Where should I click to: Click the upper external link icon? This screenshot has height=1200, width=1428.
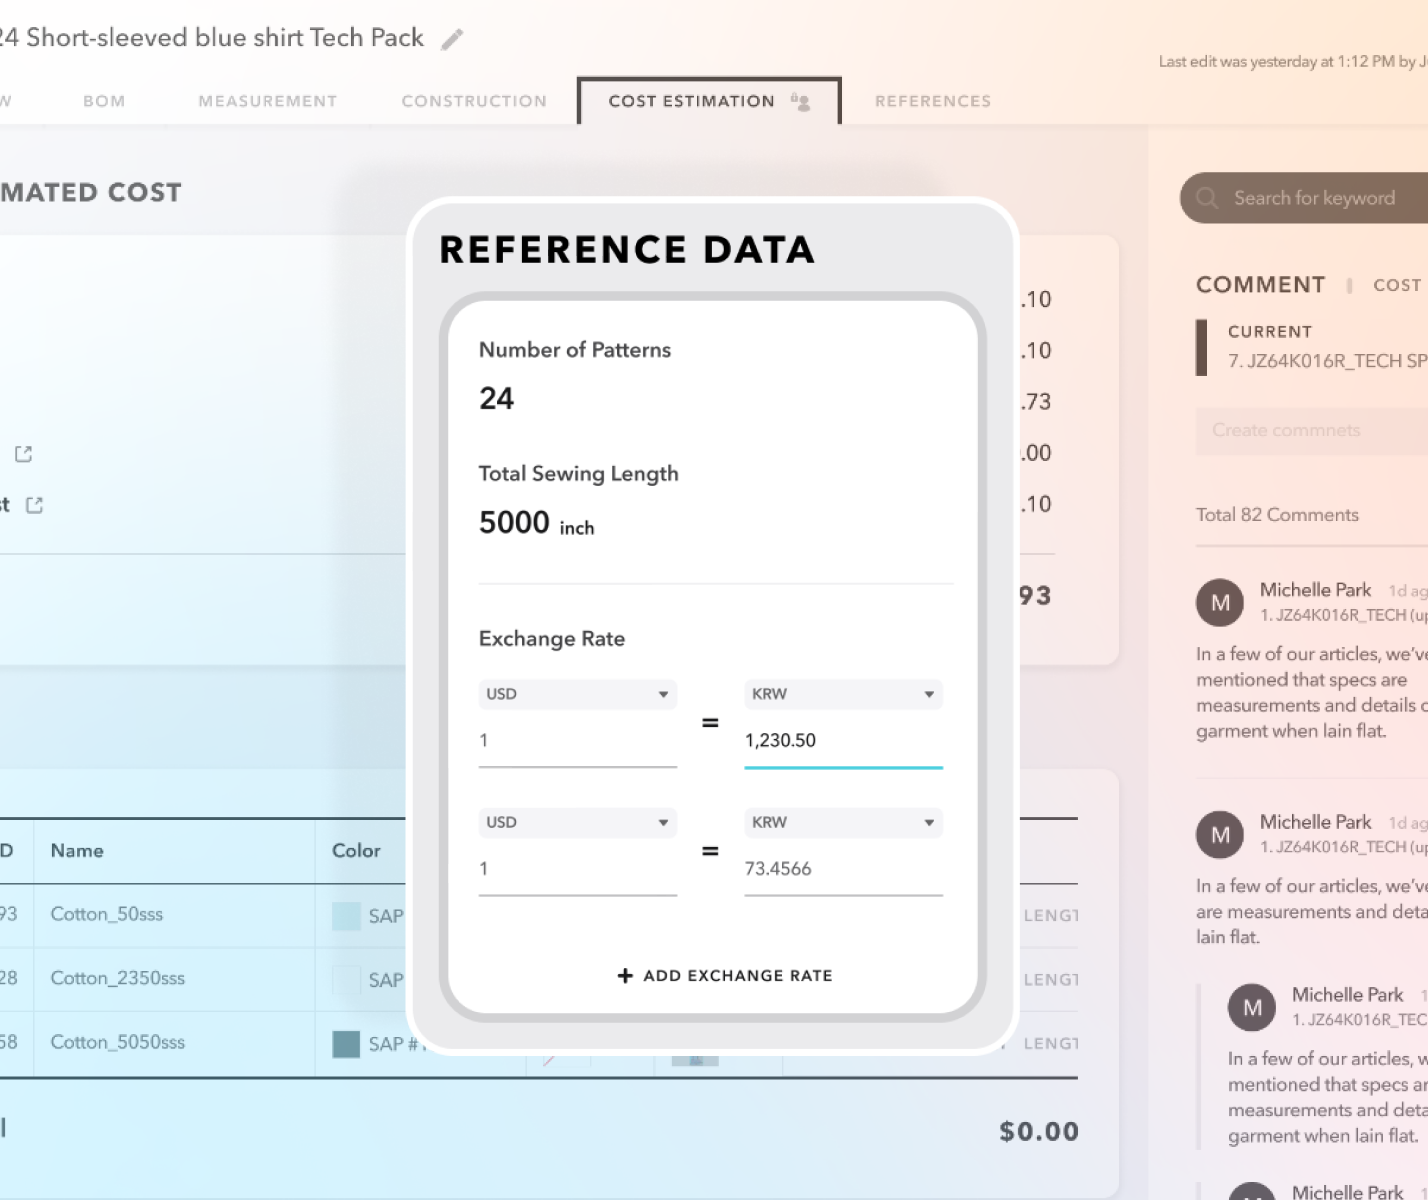(x=24, y=454)
